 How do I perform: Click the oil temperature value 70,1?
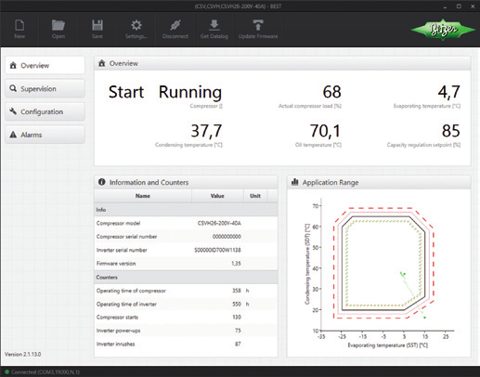pos(326,131)
